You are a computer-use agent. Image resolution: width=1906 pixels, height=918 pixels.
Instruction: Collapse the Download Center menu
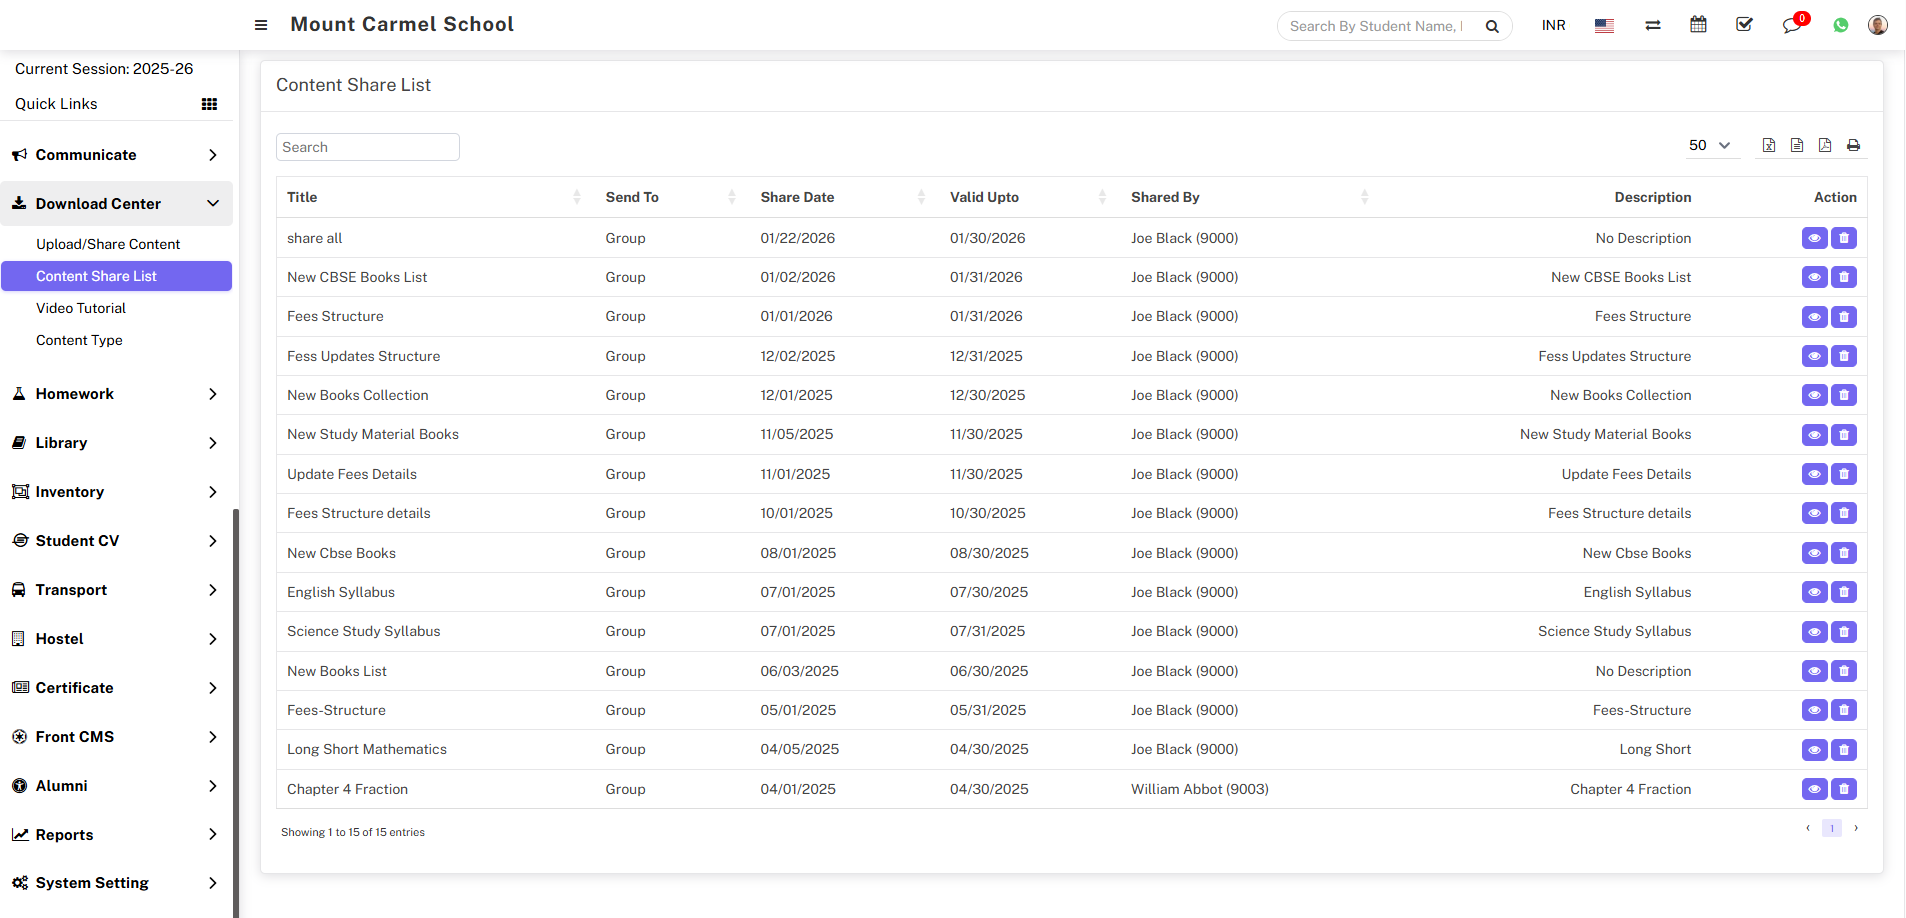116,204
